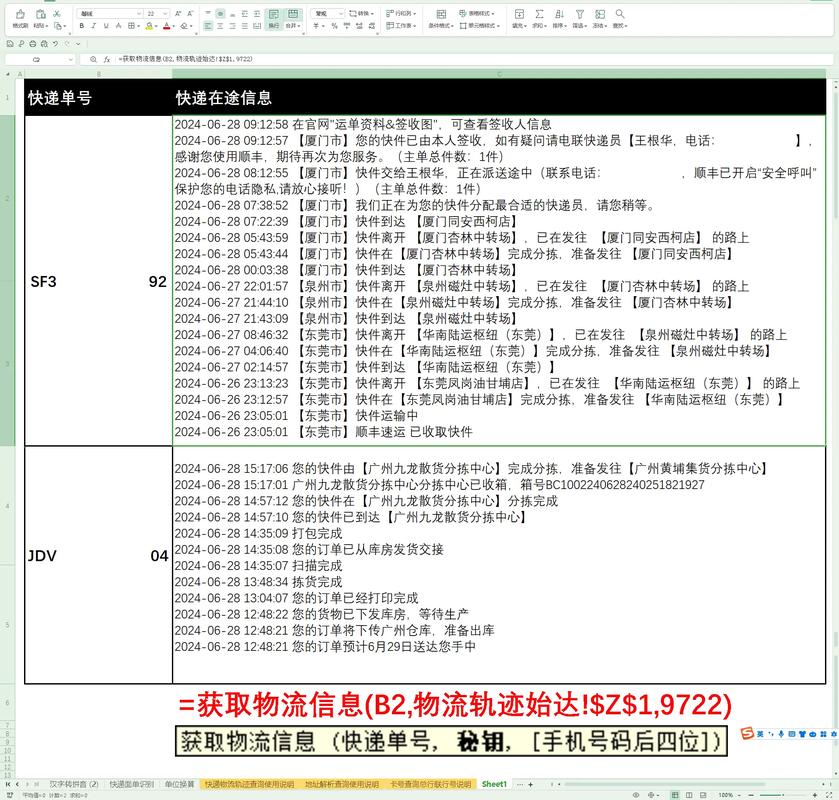This screenshot has height=800, width=839.
Task: Click decrease indent icon
Action: click(245, 13)
